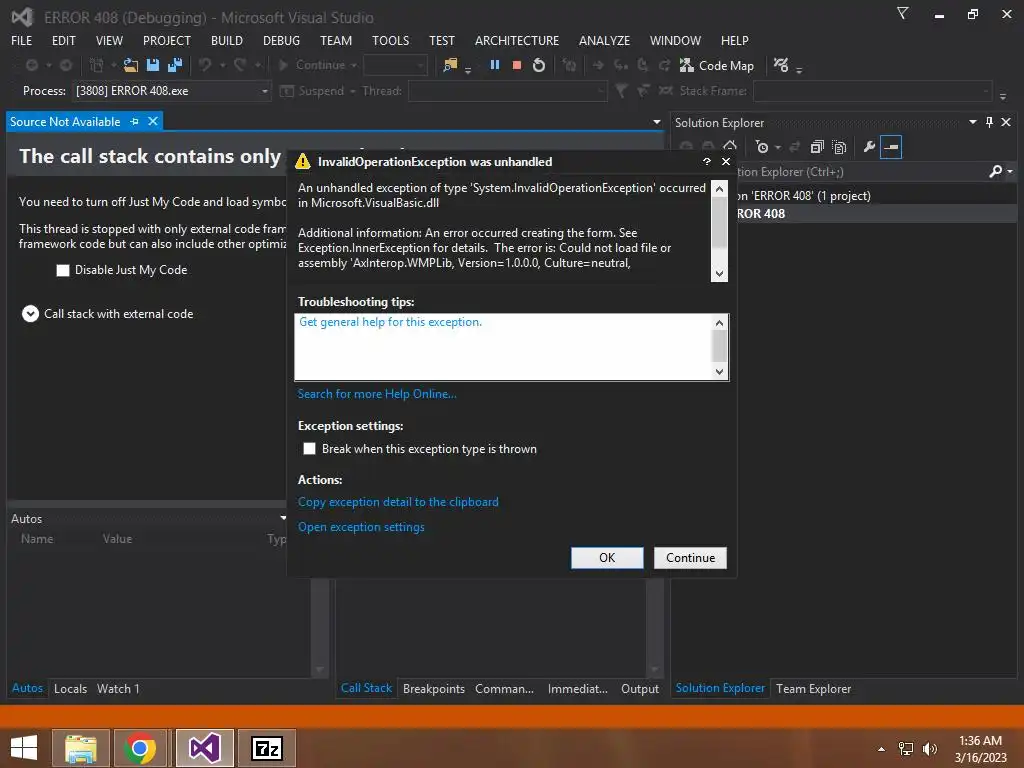This screenshot has width=1024, height=768.
Task: Click the IntelliTrace icon right of Code Map
Action: [x=781, y=65]
